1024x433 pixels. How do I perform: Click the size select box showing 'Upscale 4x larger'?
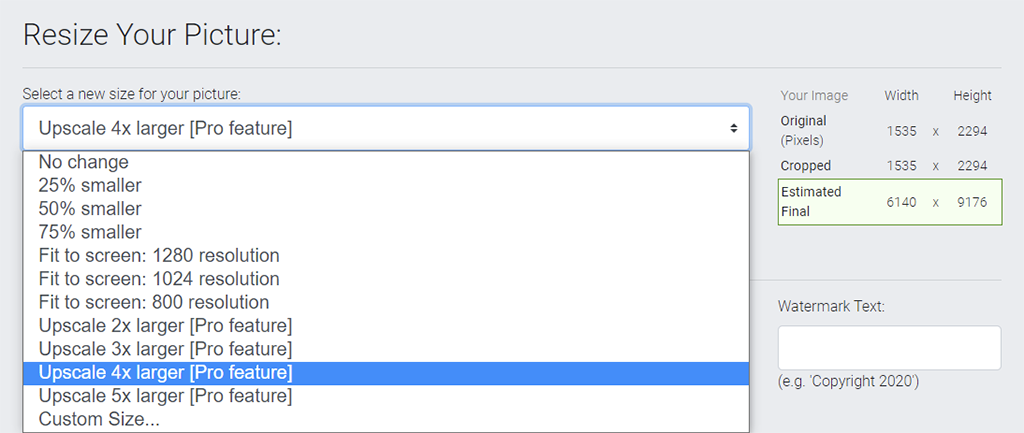click(385, 129)
